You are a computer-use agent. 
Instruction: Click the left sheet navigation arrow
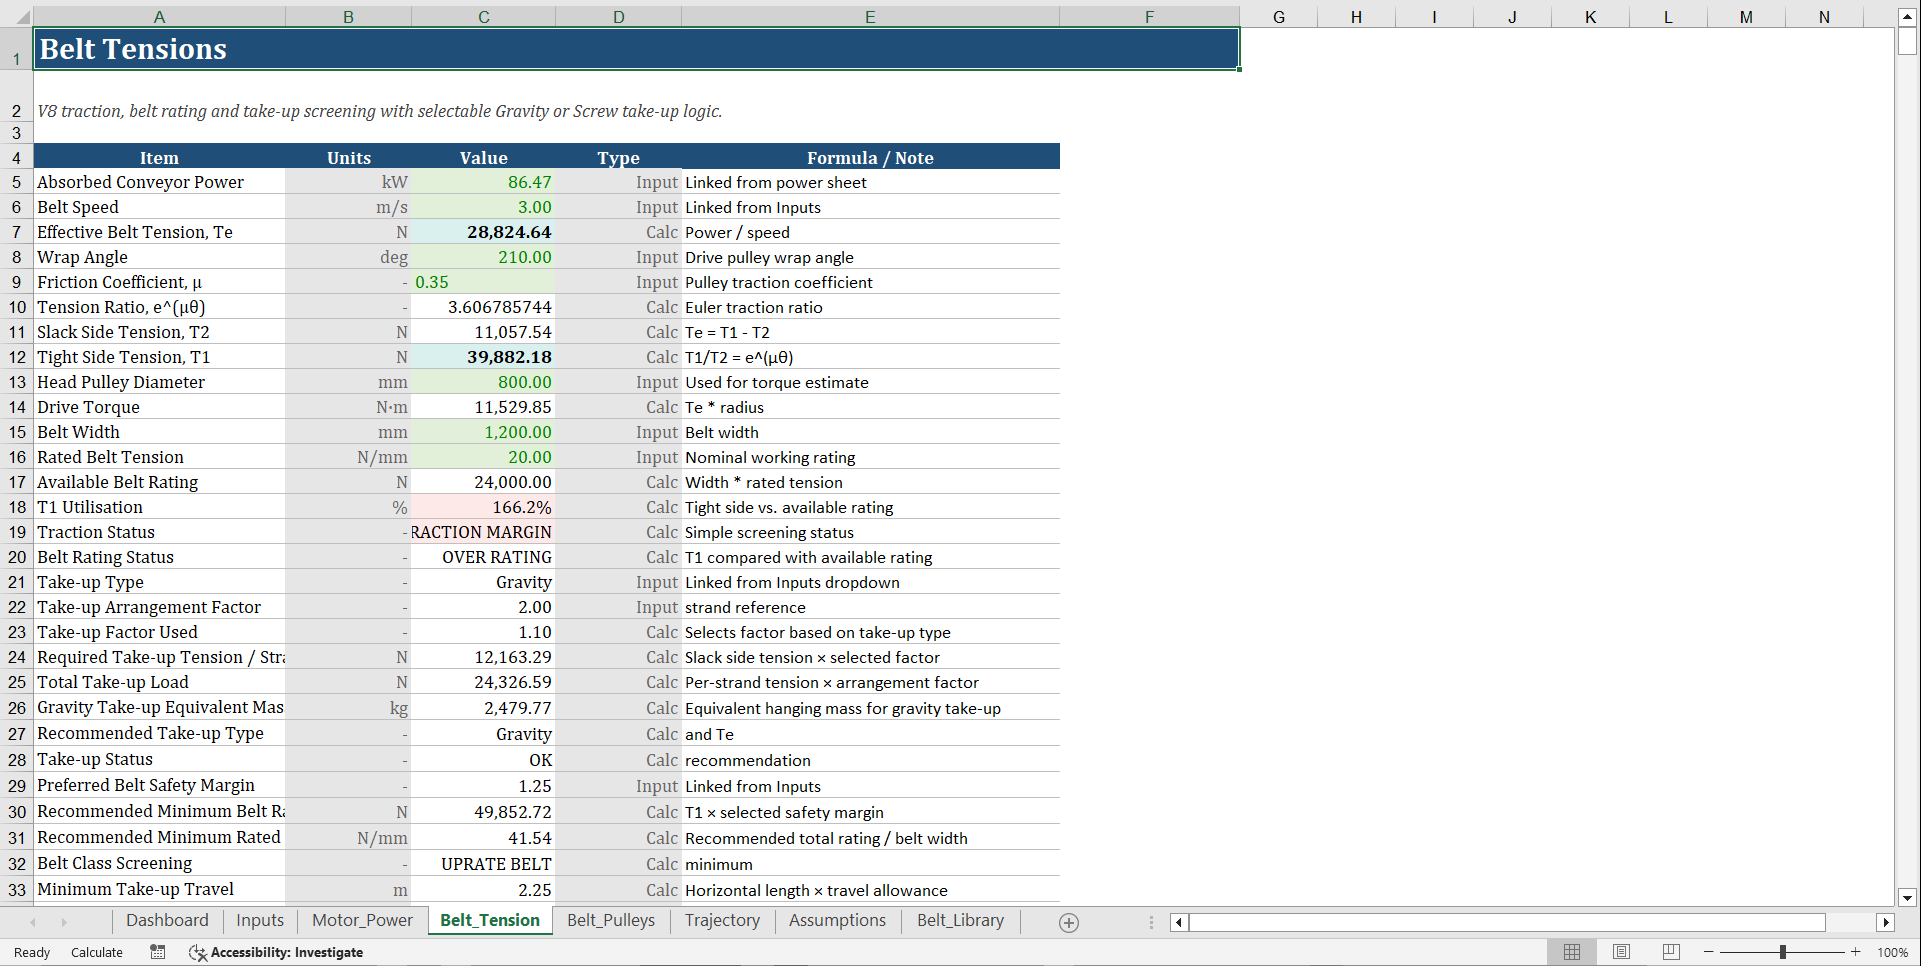click(x=33, y=922)
